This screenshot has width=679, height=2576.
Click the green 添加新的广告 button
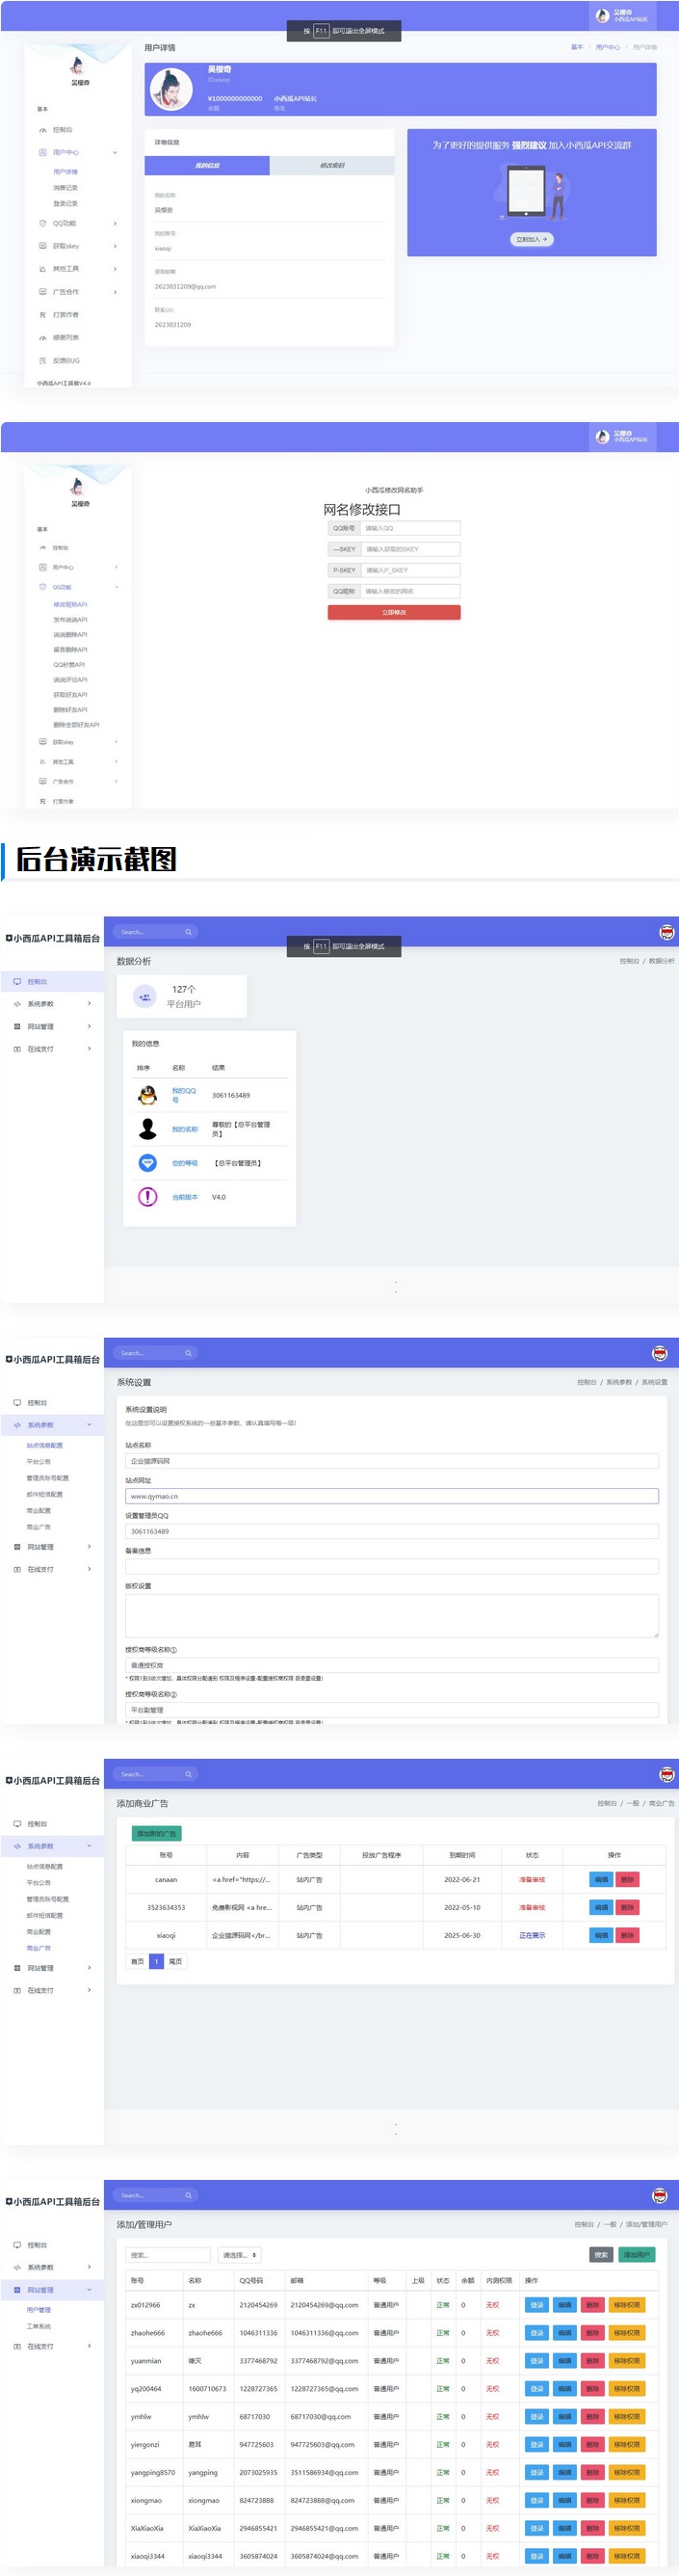[x=157, y=1834]
